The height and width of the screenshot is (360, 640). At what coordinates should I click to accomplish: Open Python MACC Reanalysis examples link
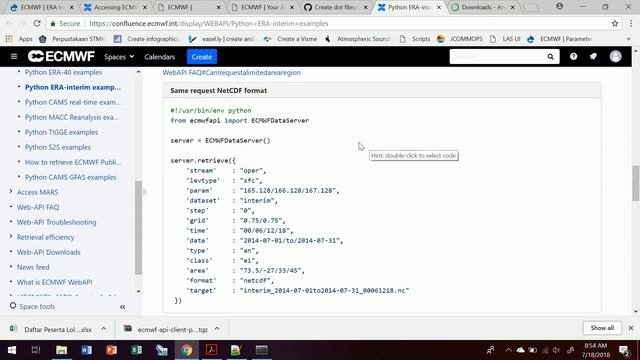[x=72, y=117]
